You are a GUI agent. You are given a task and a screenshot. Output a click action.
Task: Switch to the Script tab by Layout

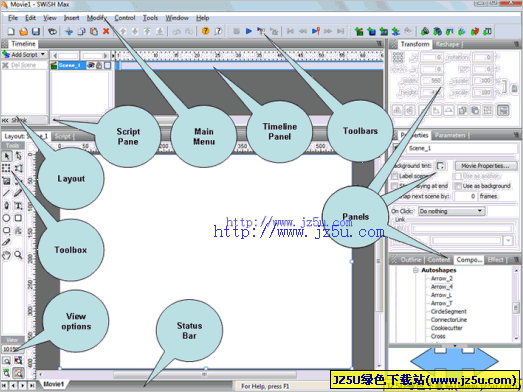(63, 136)
